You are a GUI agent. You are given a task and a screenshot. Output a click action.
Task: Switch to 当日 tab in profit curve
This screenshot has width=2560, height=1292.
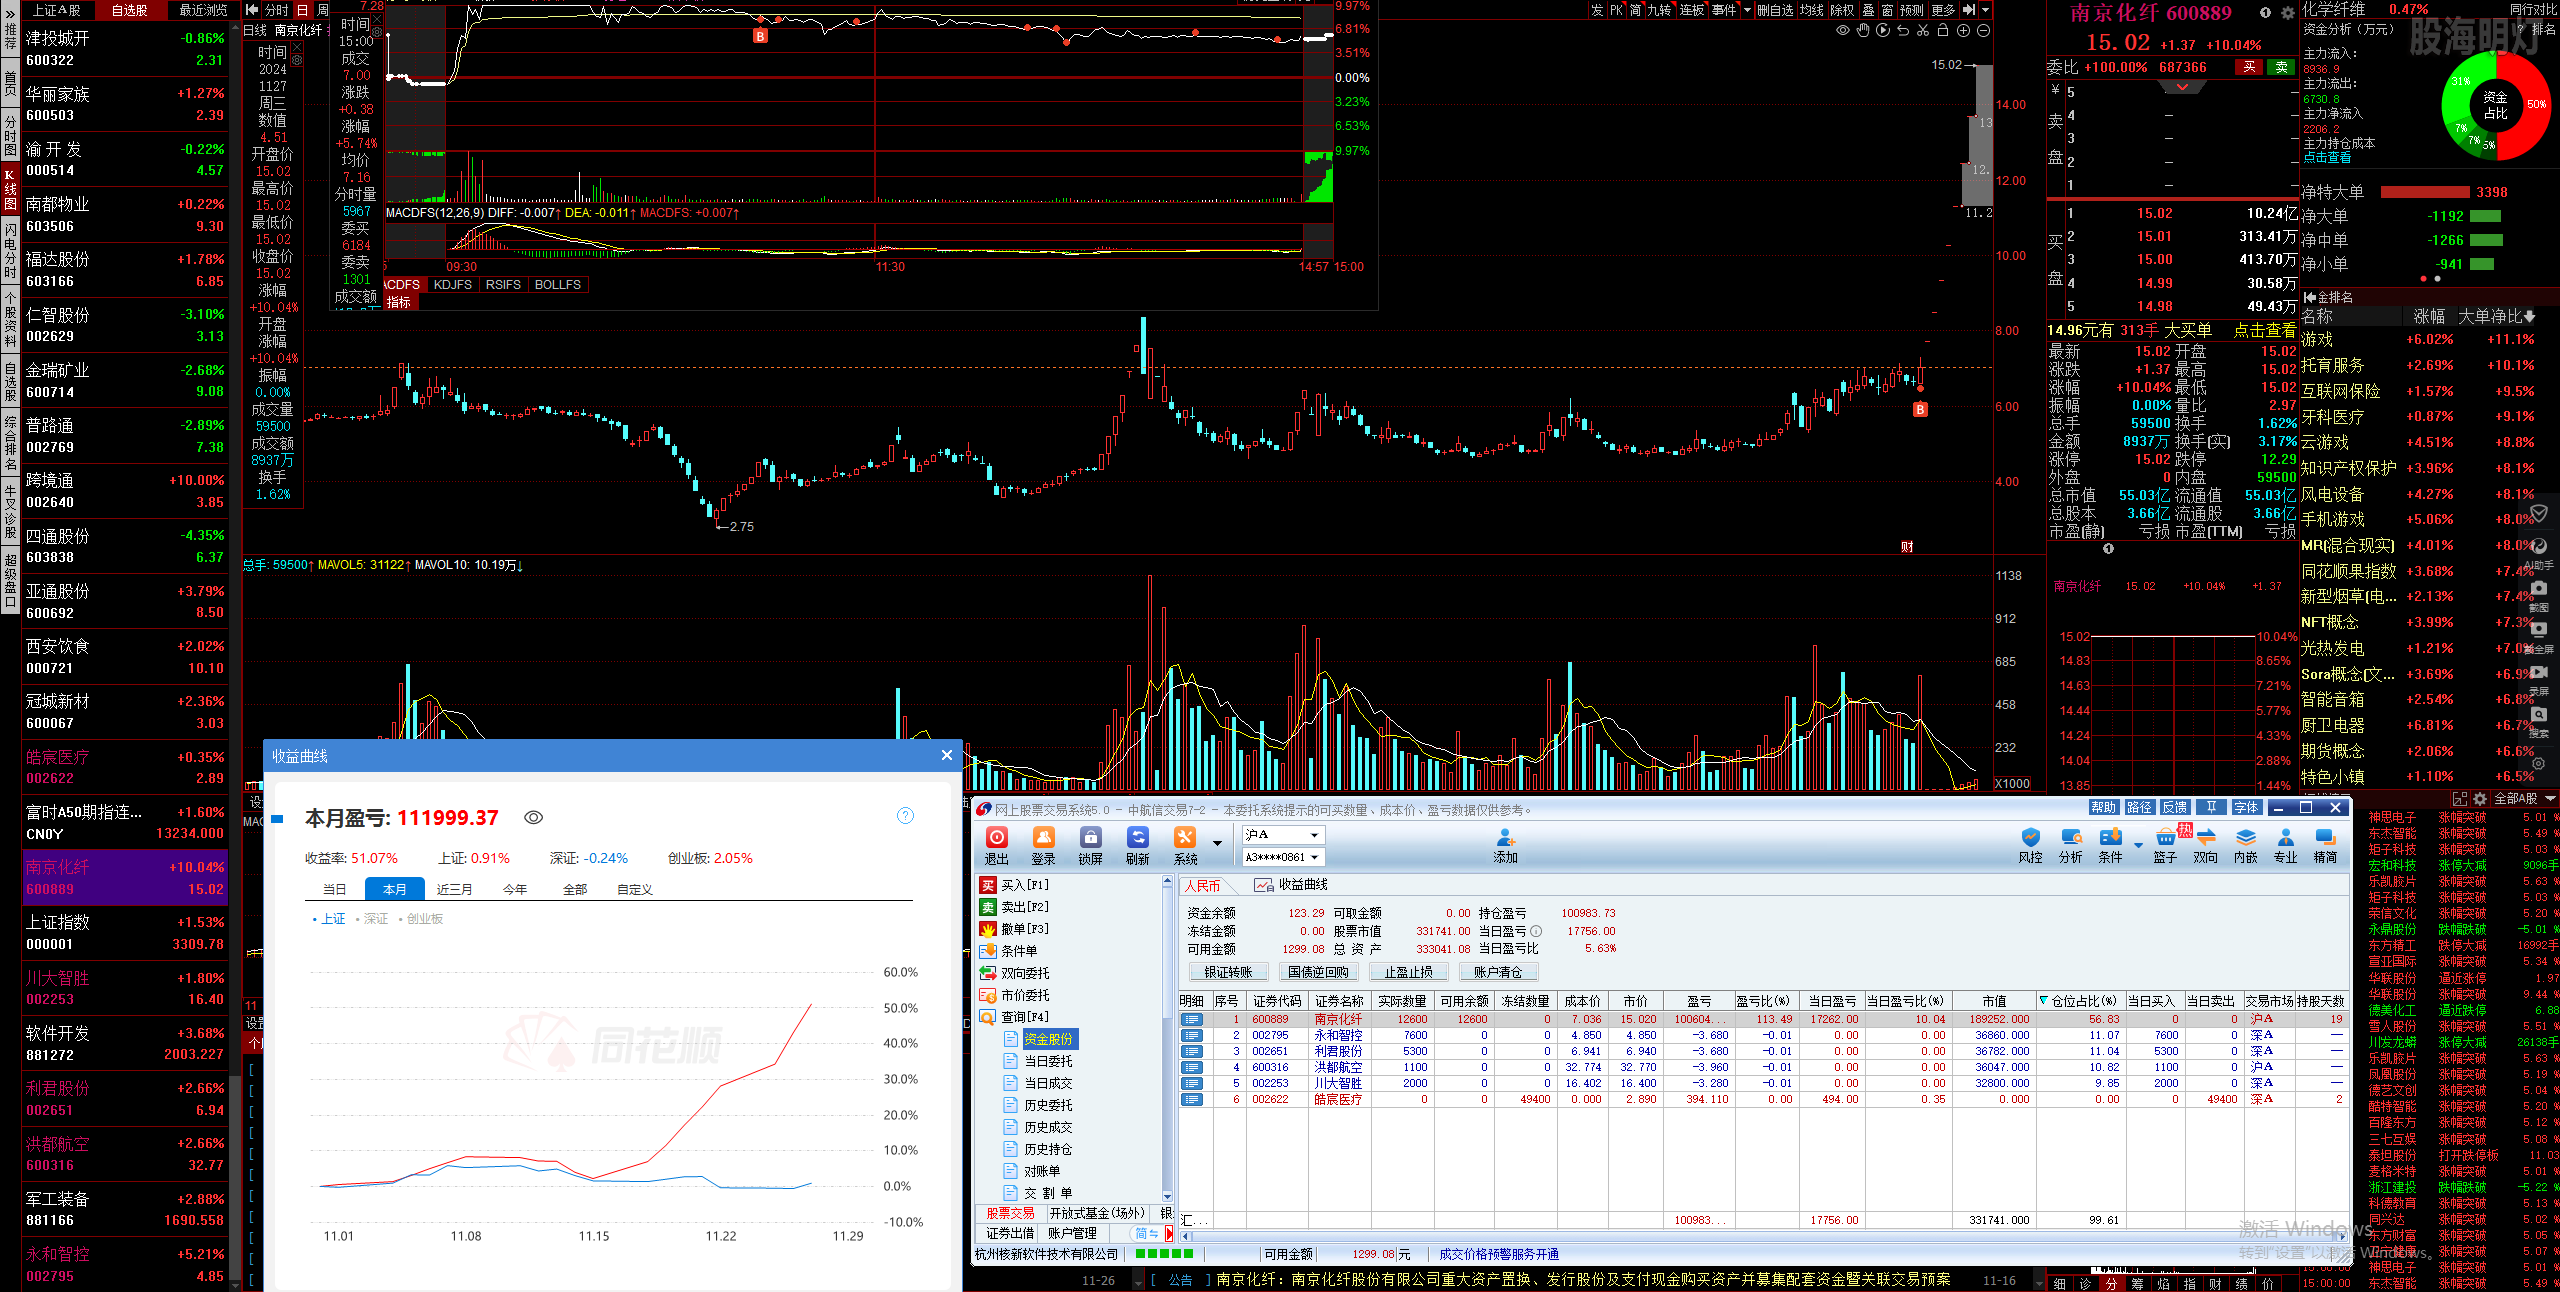click(x=334, y=889)
